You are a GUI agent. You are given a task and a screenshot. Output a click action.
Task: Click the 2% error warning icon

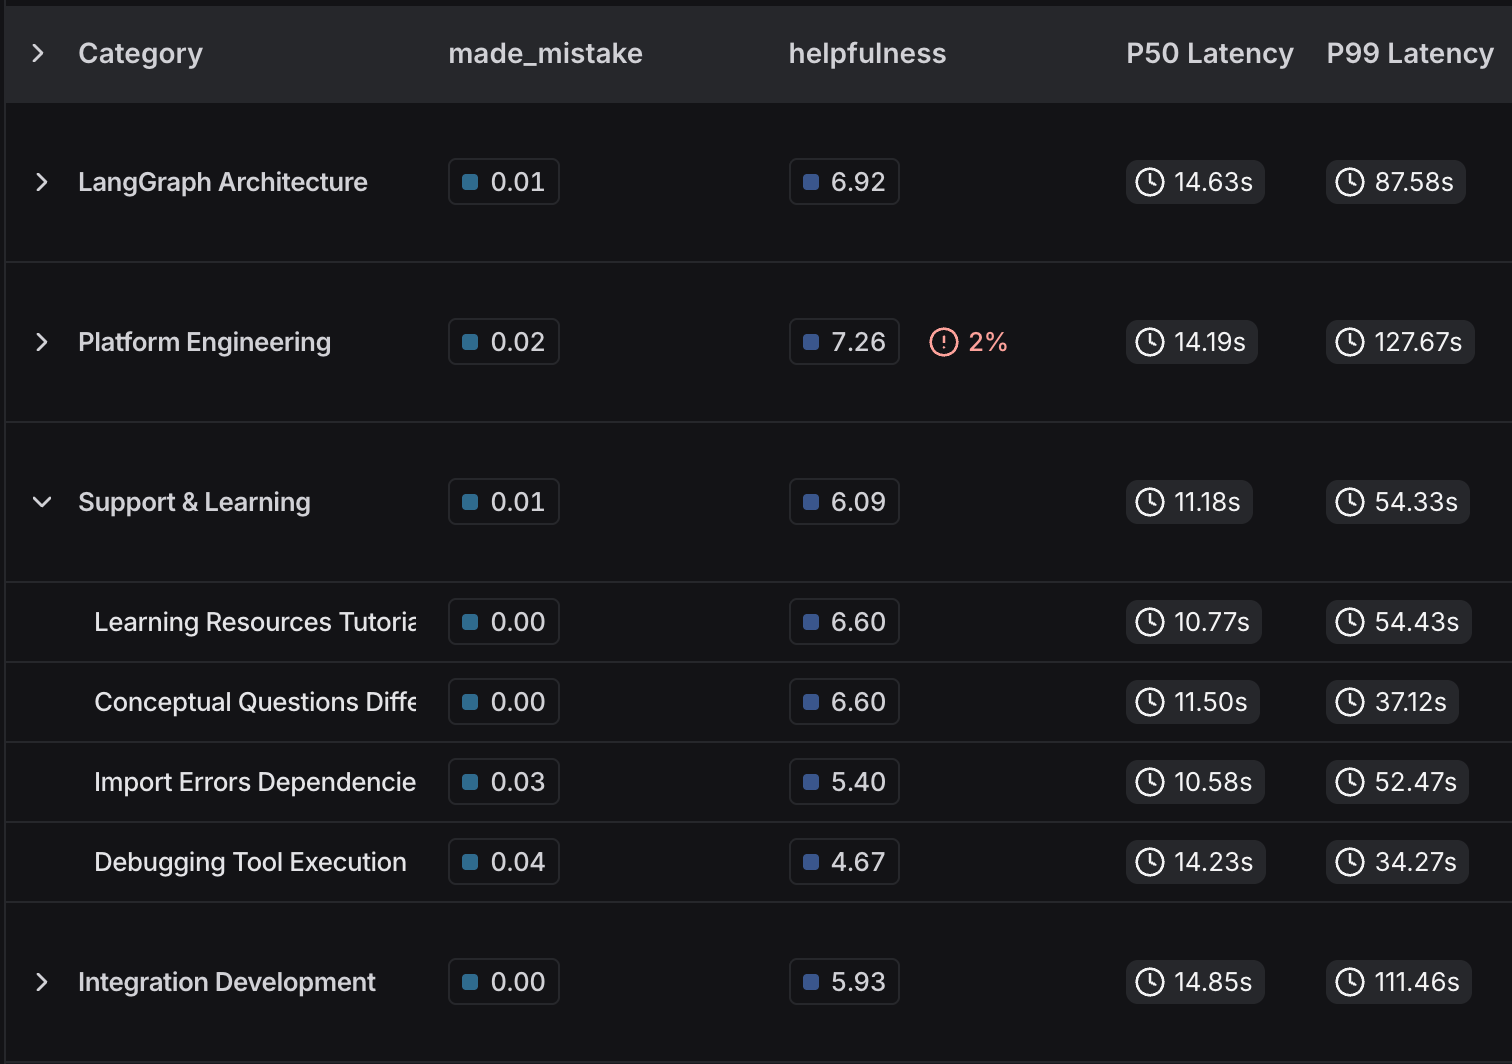tap(943, 342)
